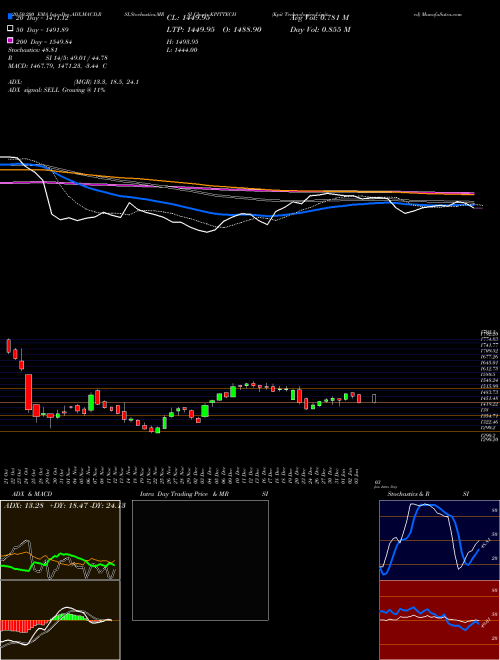Screen dimensions: 500x660
Task: Click the Day Vol: 0.855 M text
Action: (x=320, y=30)
